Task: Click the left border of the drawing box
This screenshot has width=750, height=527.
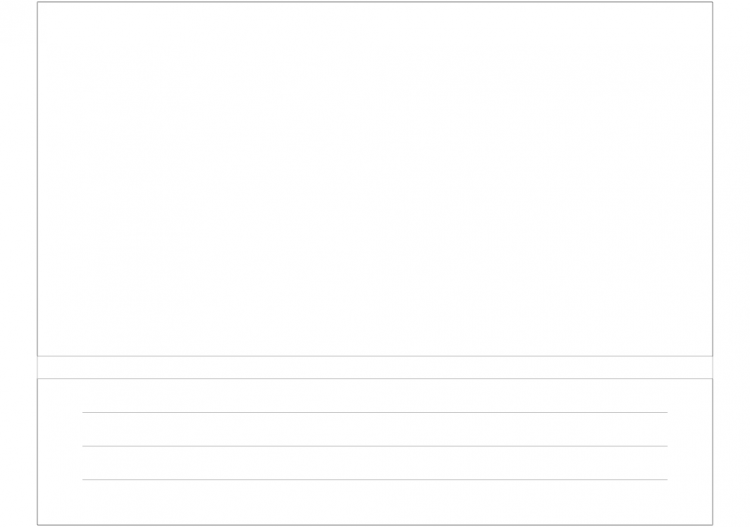Action: pos(37,179)
